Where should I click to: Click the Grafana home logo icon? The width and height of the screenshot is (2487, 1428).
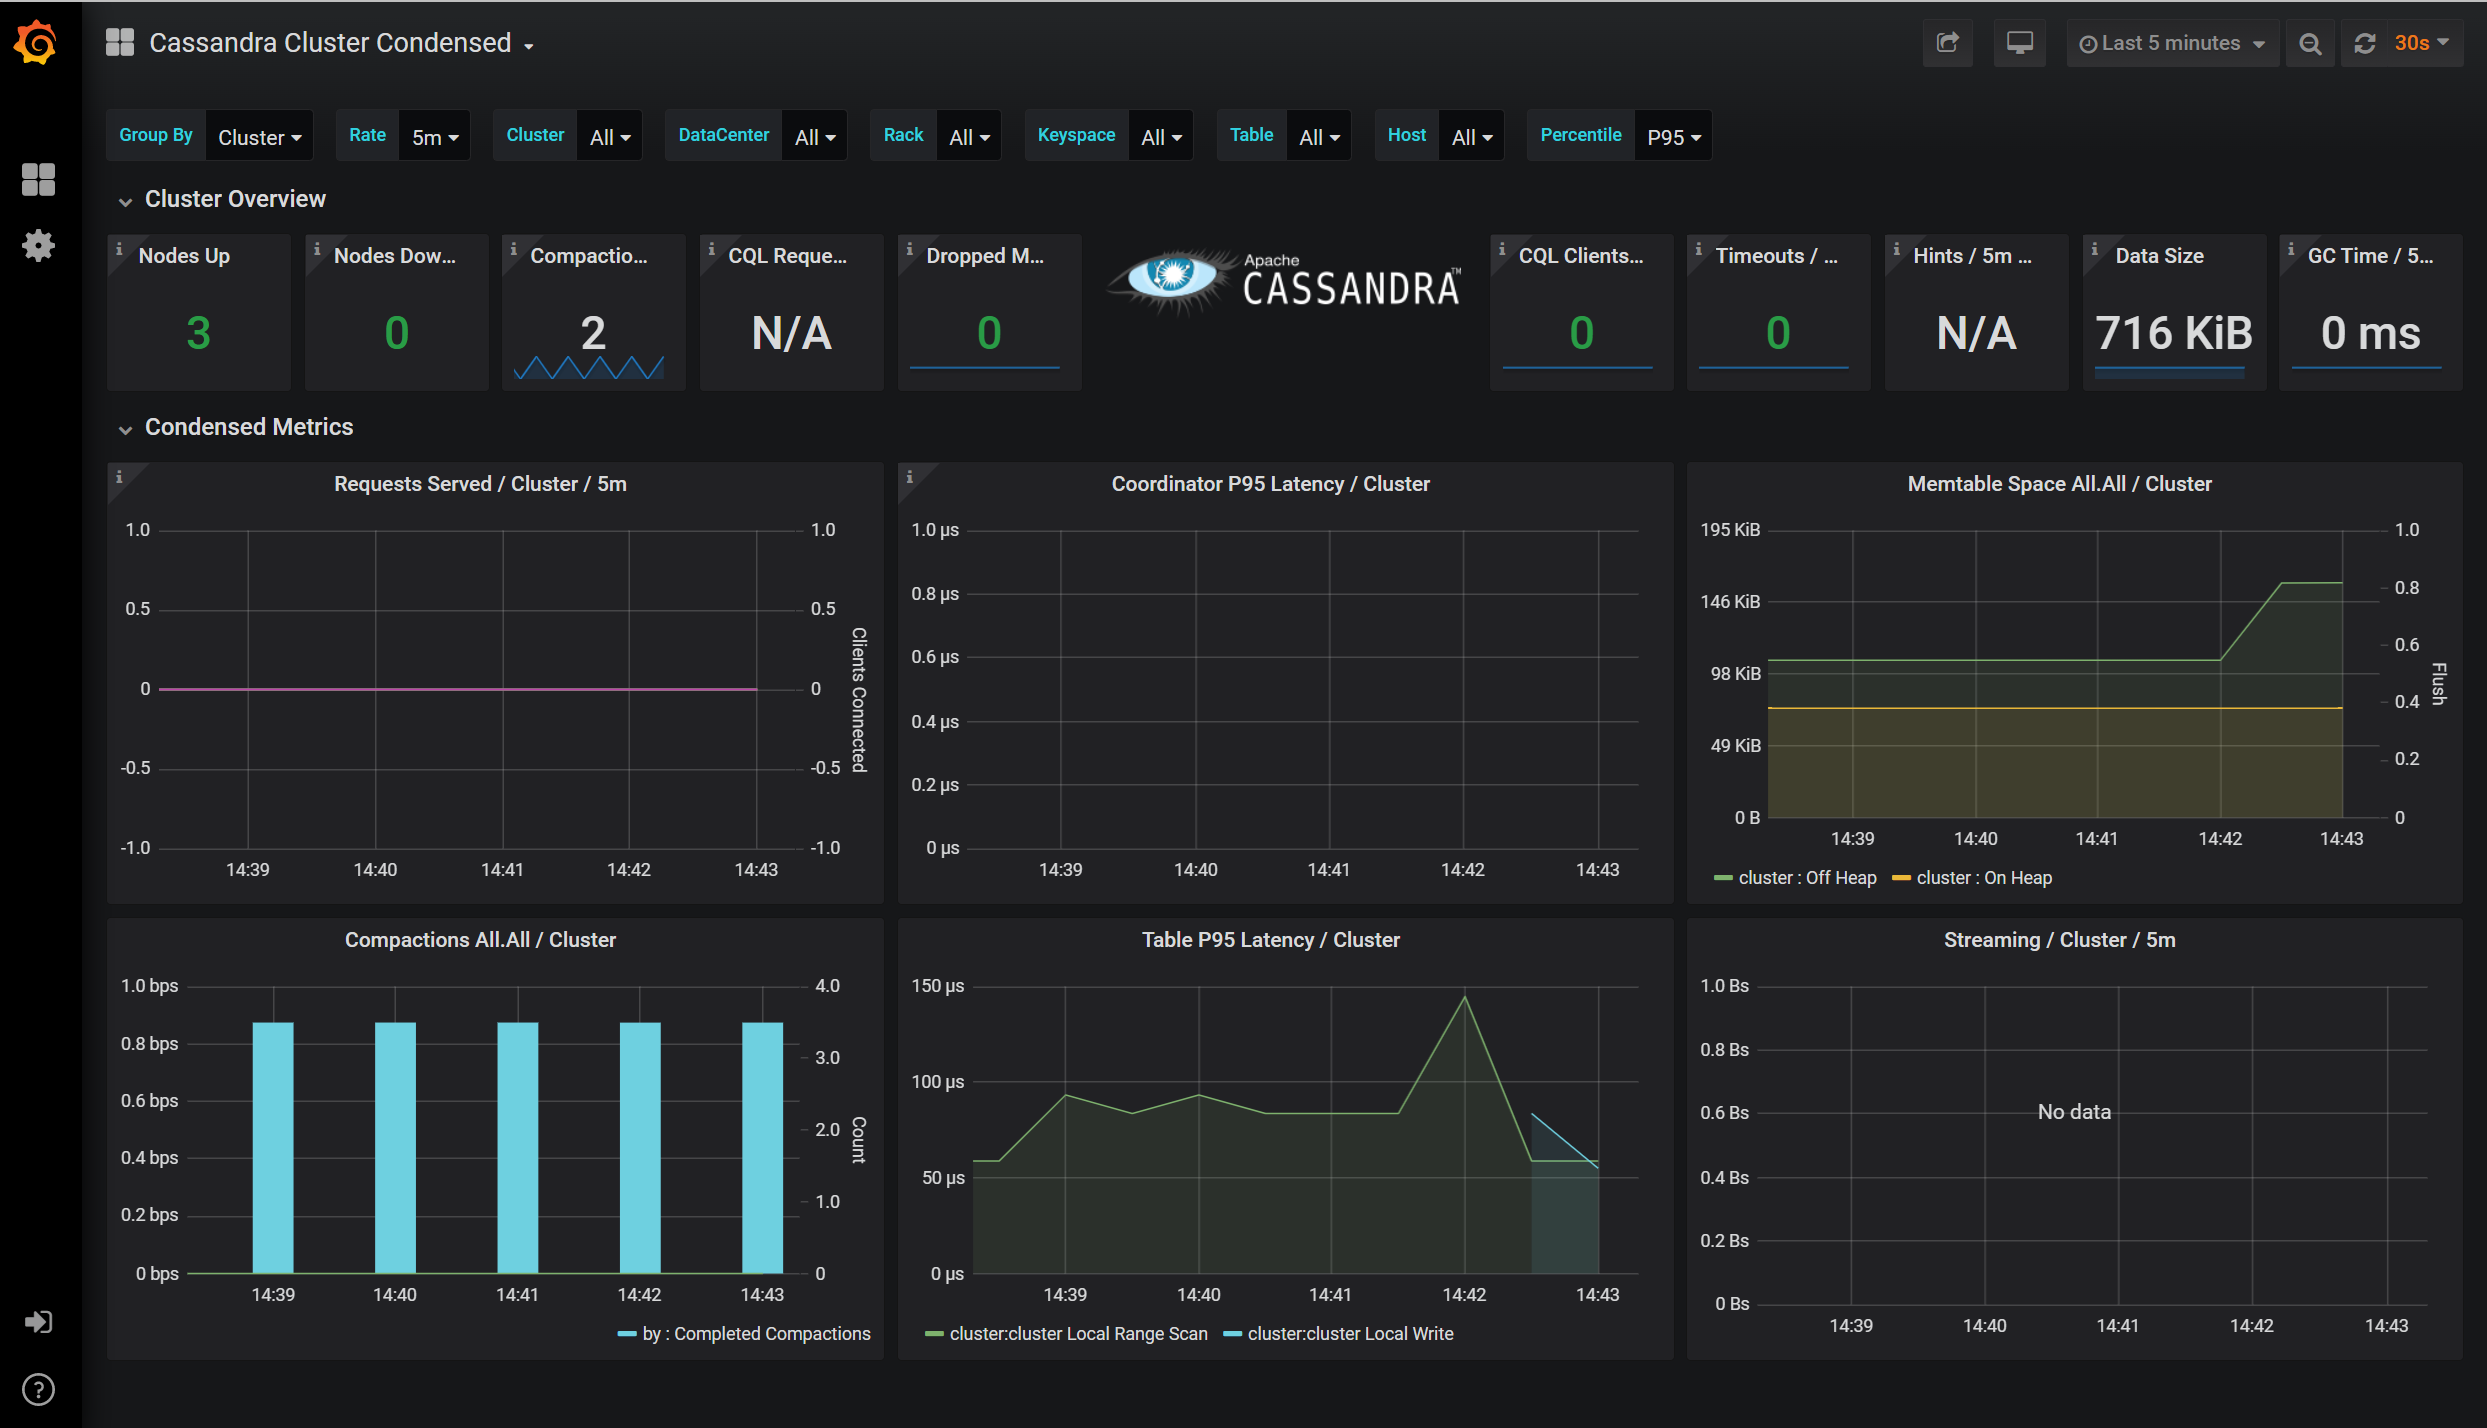point(38,43)
